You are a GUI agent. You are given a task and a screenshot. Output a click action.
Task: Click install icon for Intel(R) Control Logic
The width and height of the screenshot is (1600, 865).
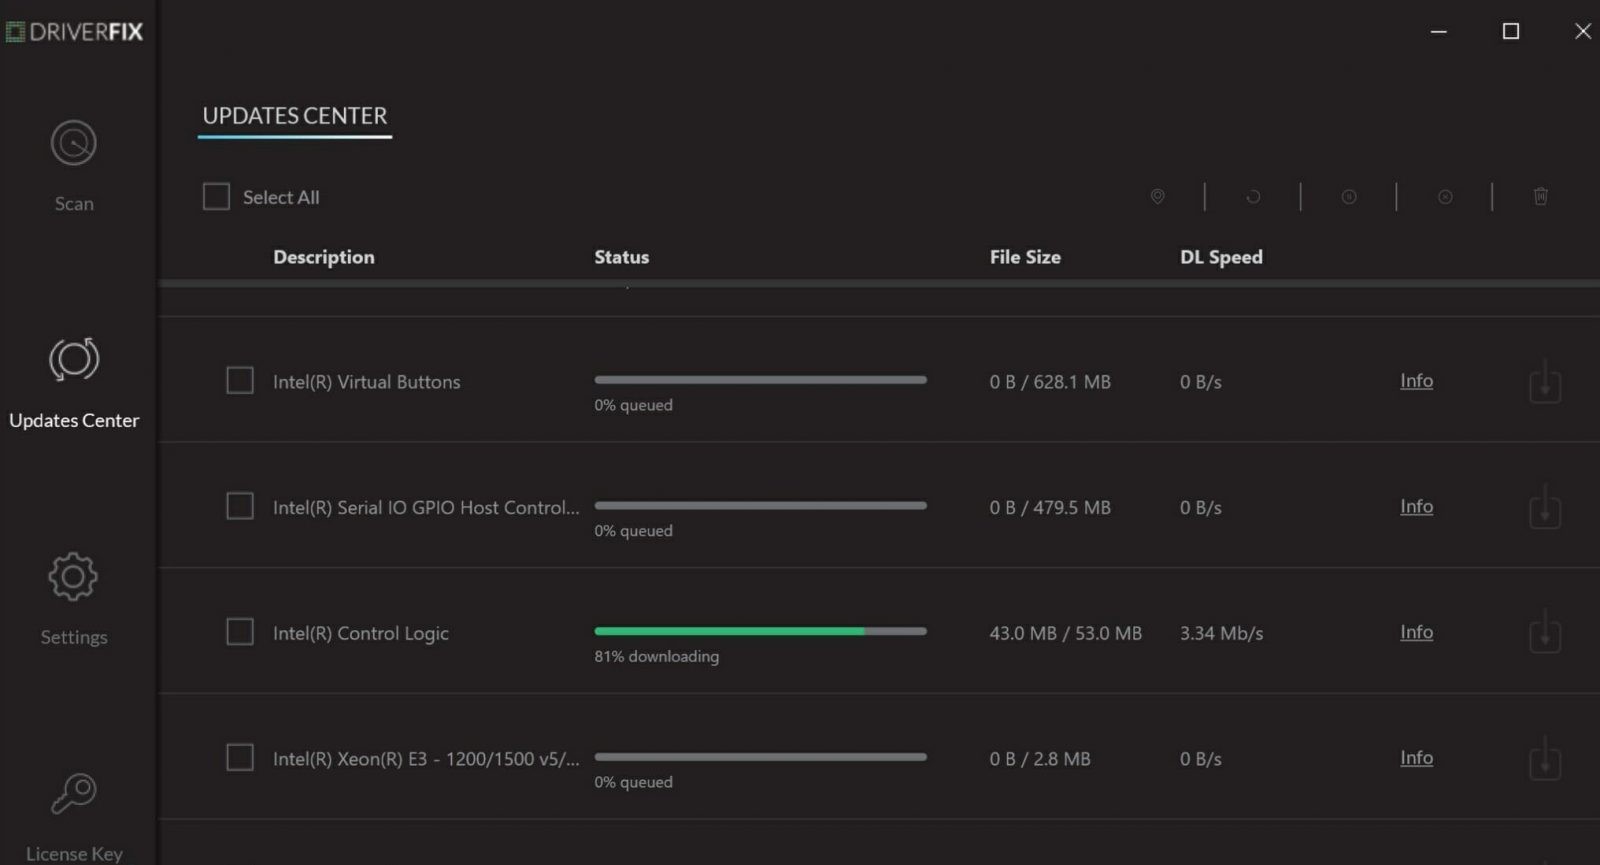(x=1545, y=633)
